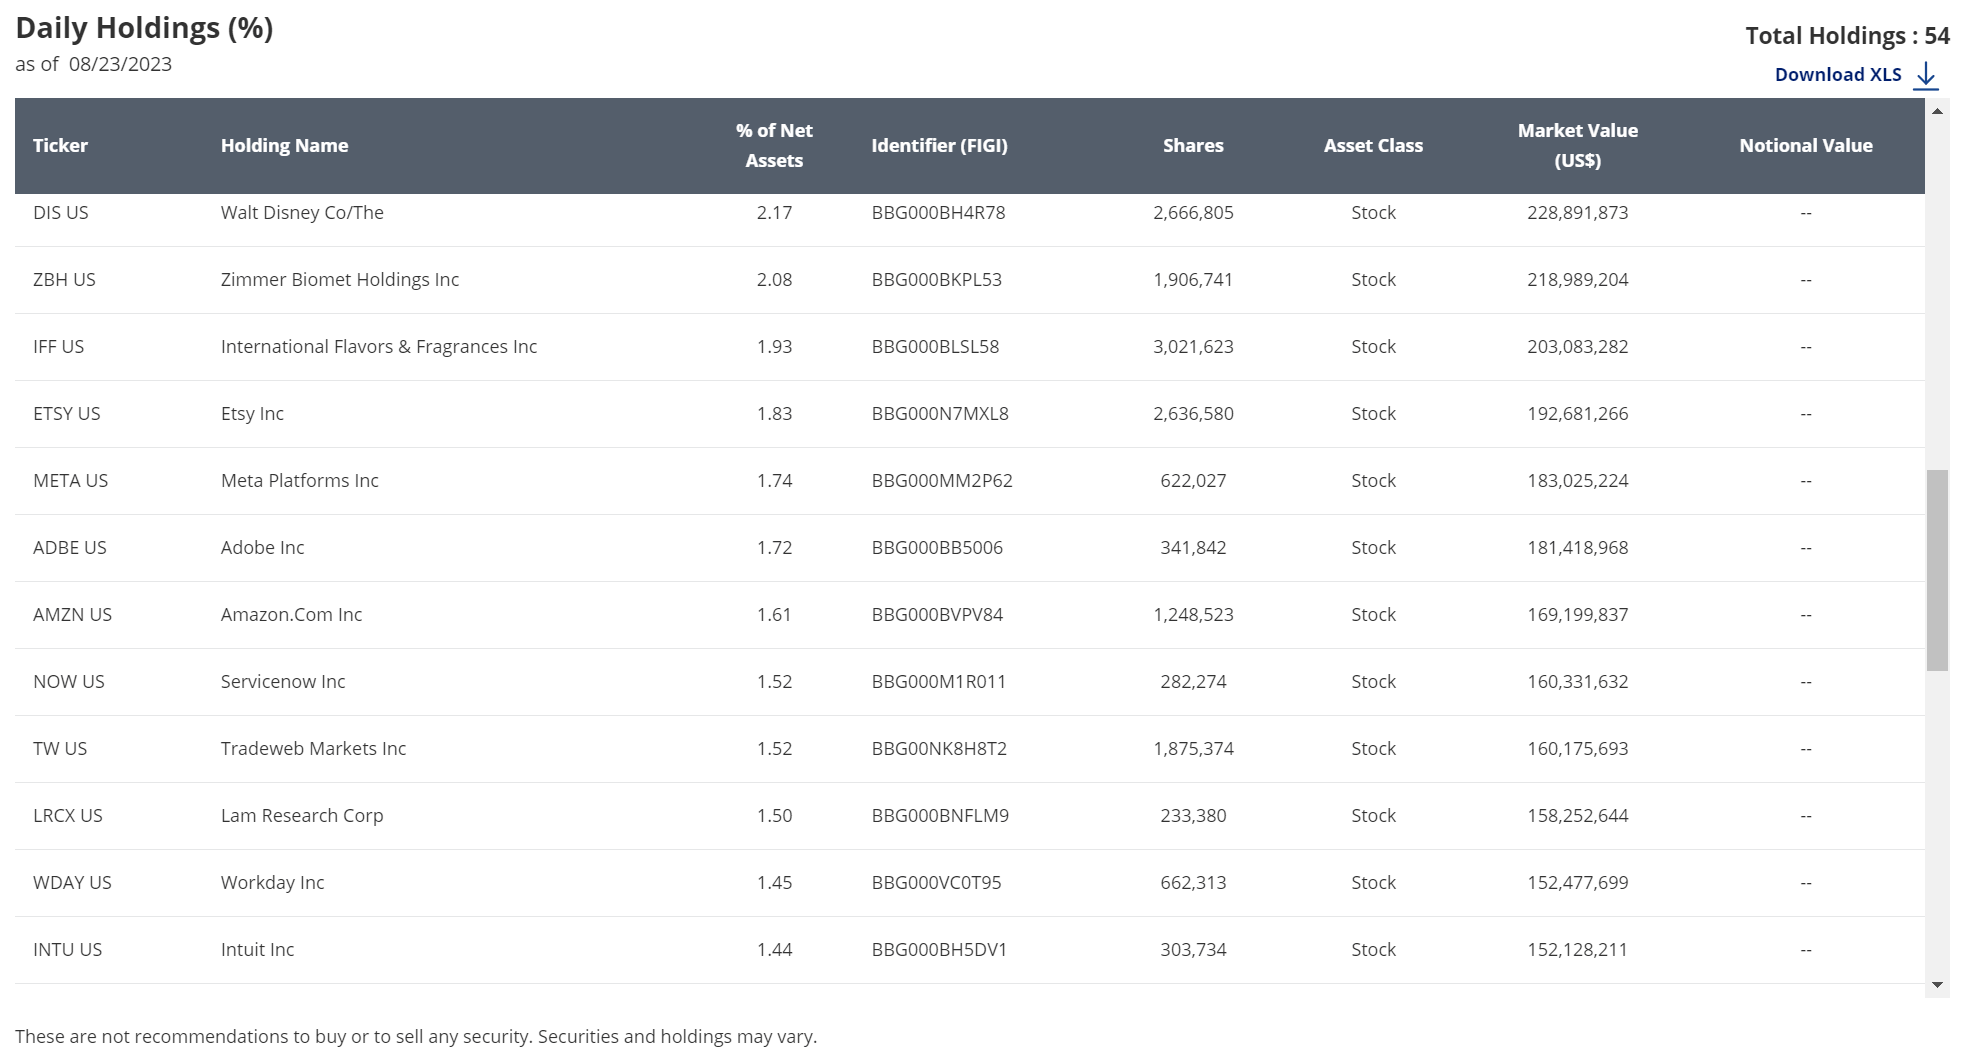The image size is (1970, 1061).
Task: Select the WDAY US ticker cell
Action: pos(72,883)
